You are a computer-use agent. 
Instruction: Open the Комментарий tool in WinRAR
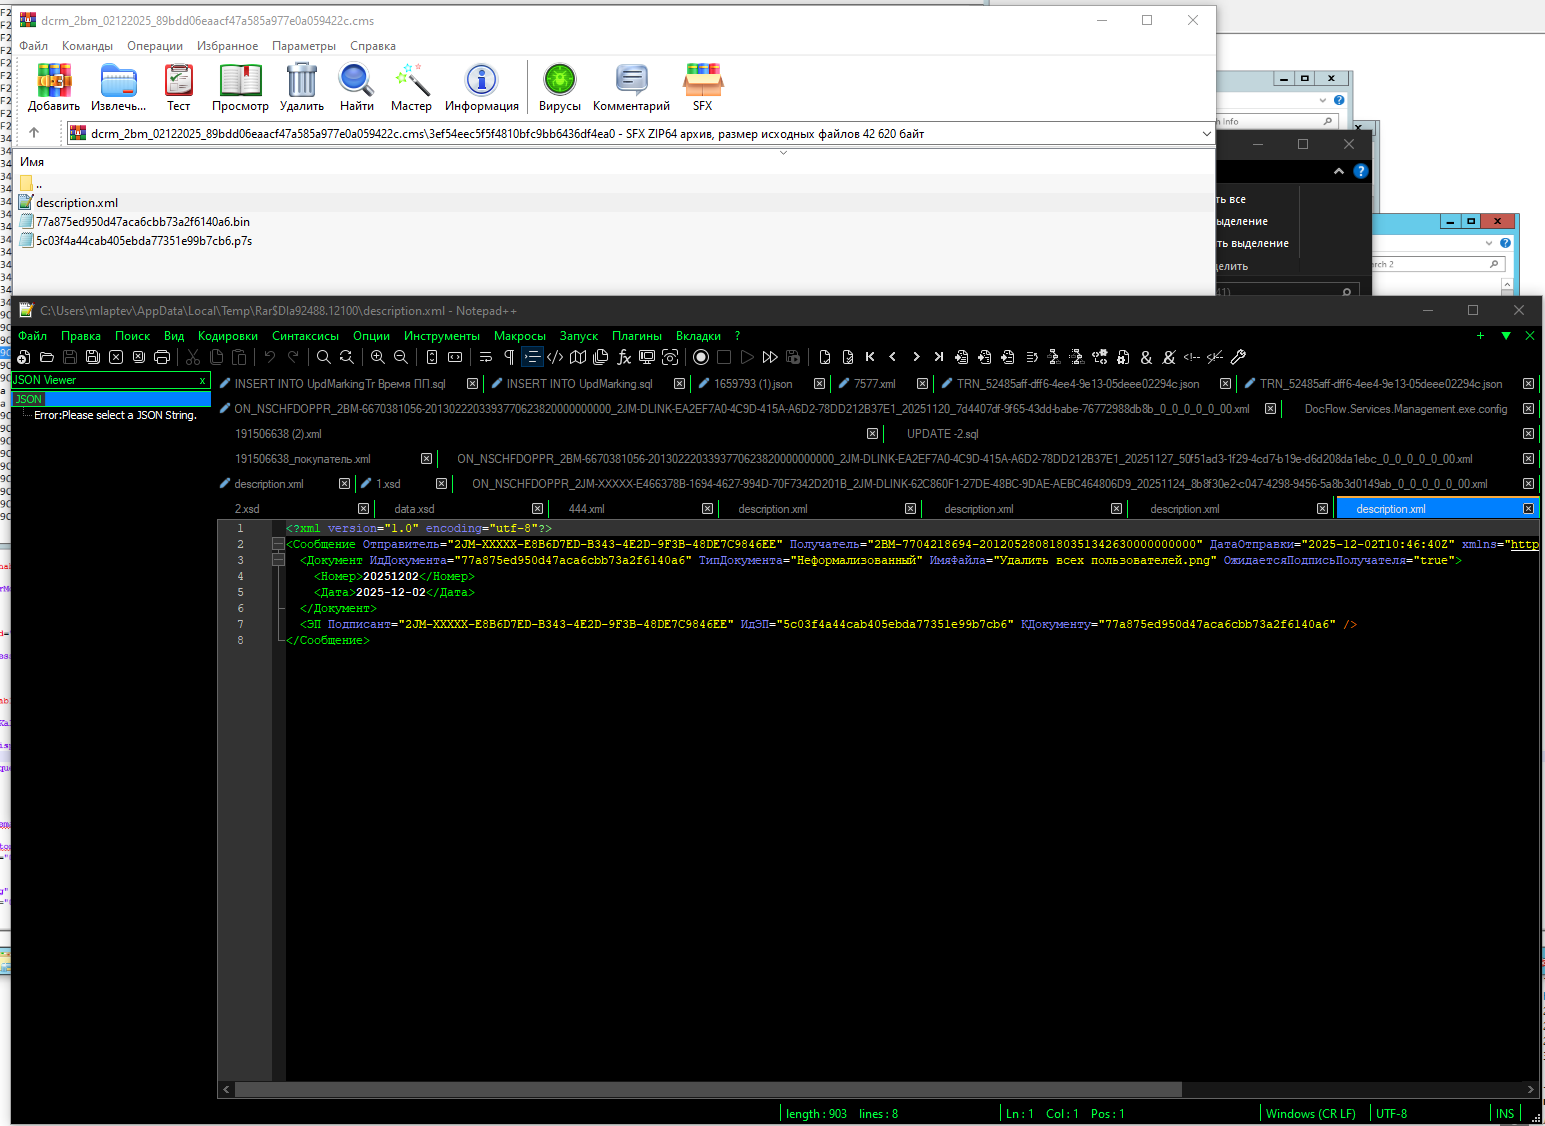pos(631,87)
